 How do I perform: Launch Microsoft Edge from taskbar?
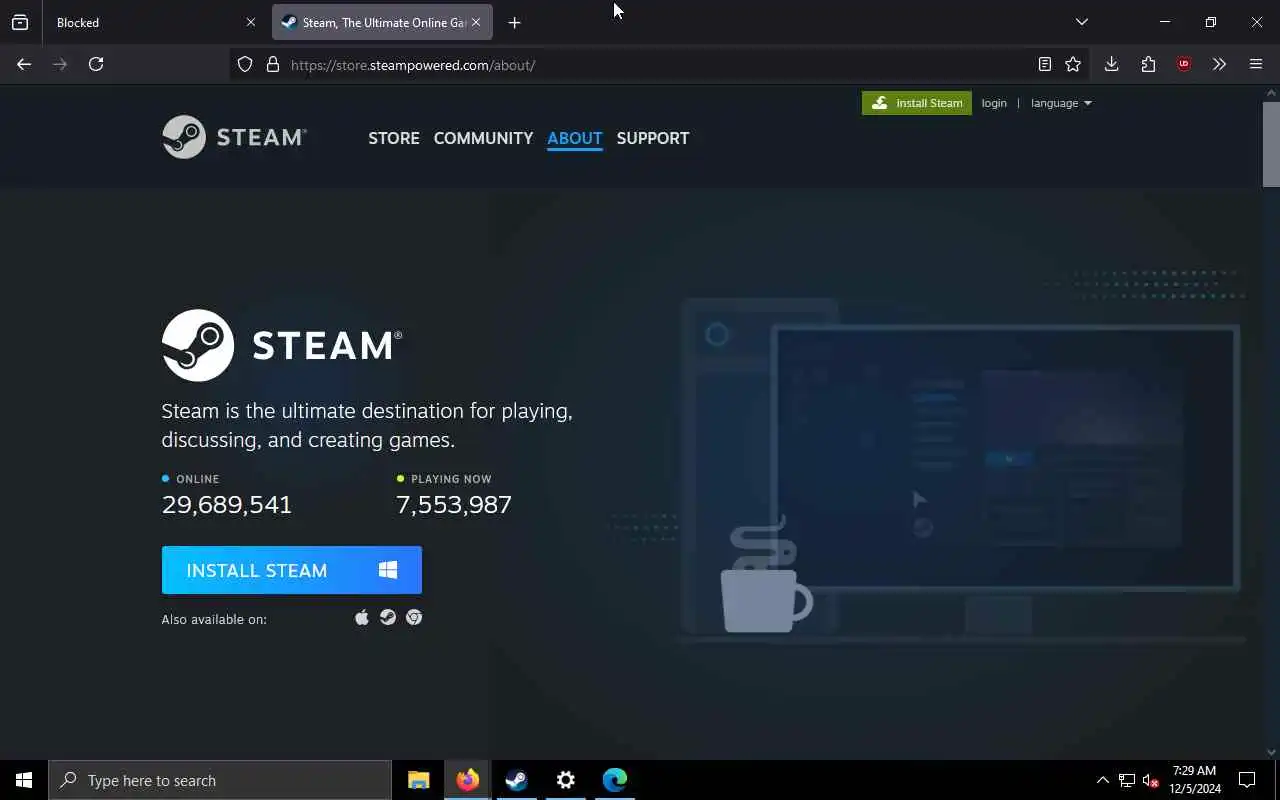(x=615, y=780)
